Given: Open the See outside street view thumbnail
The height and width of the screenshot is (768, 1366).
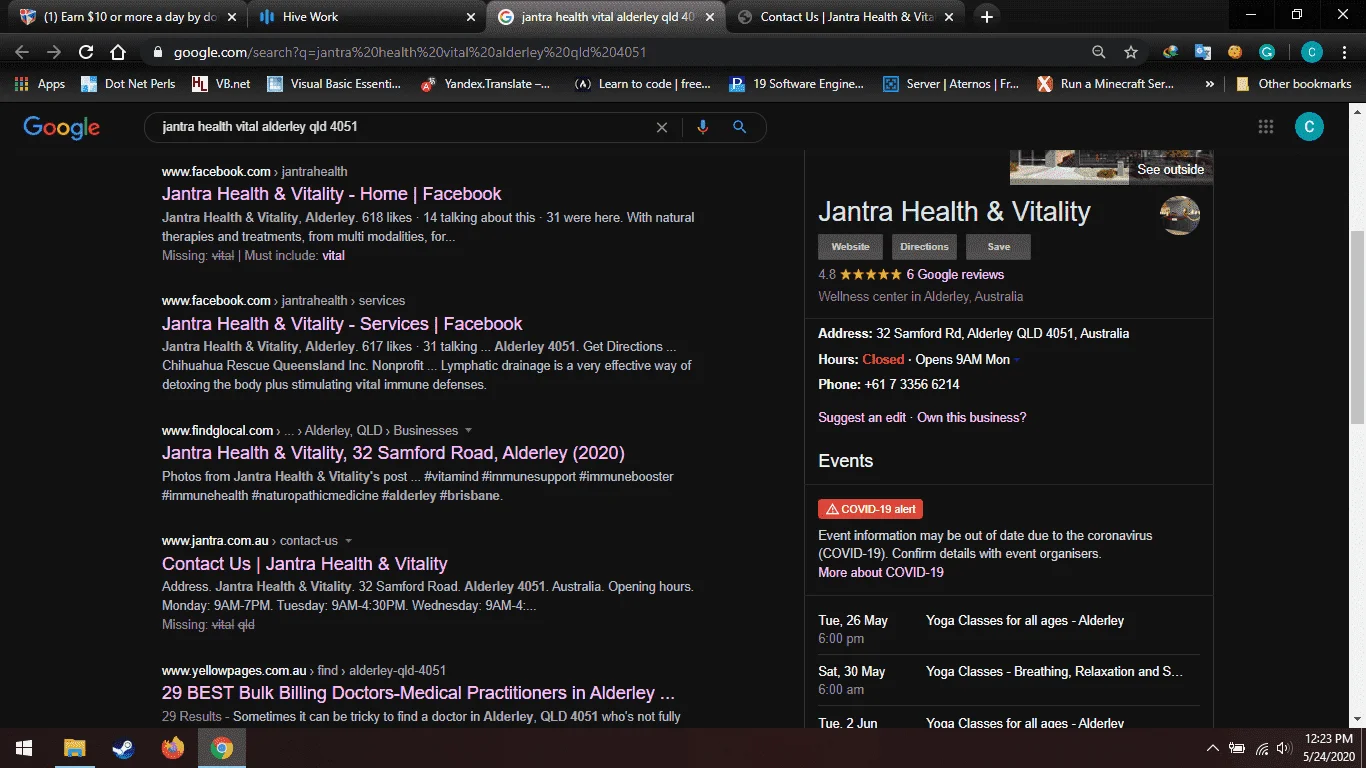Looking at the screenshot, I should (x=1111, y=168).
